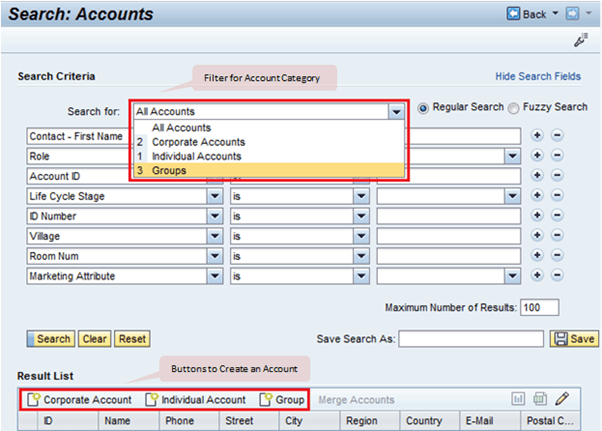
Task: Create a new Individual Account
Action: 196,400
